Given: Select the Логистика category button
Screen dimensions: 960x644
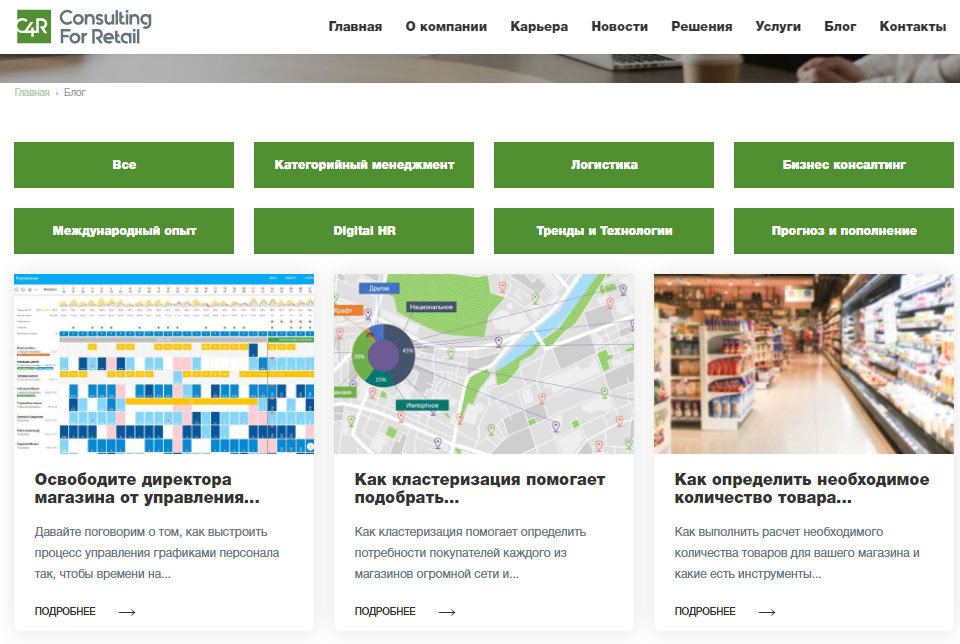Looking at the screenshot, I should pos(604,165).
